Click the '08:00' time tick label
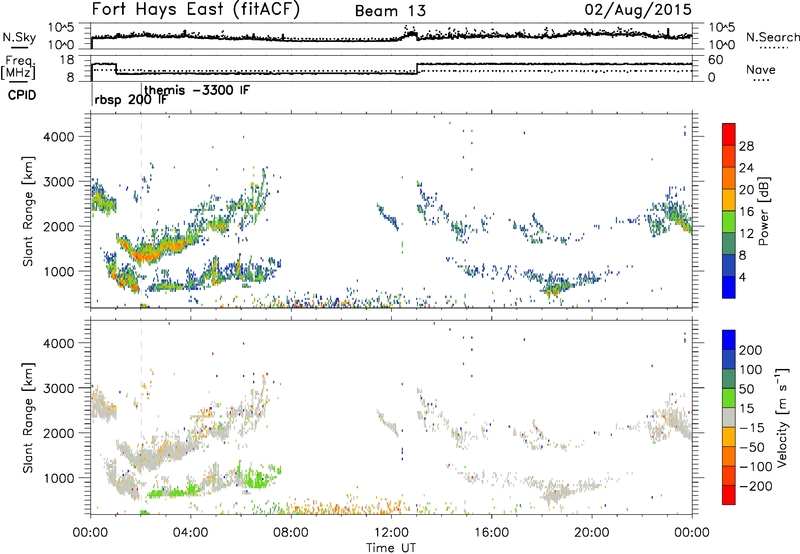Screen dimensions: 800x554 tap(291, 533)
